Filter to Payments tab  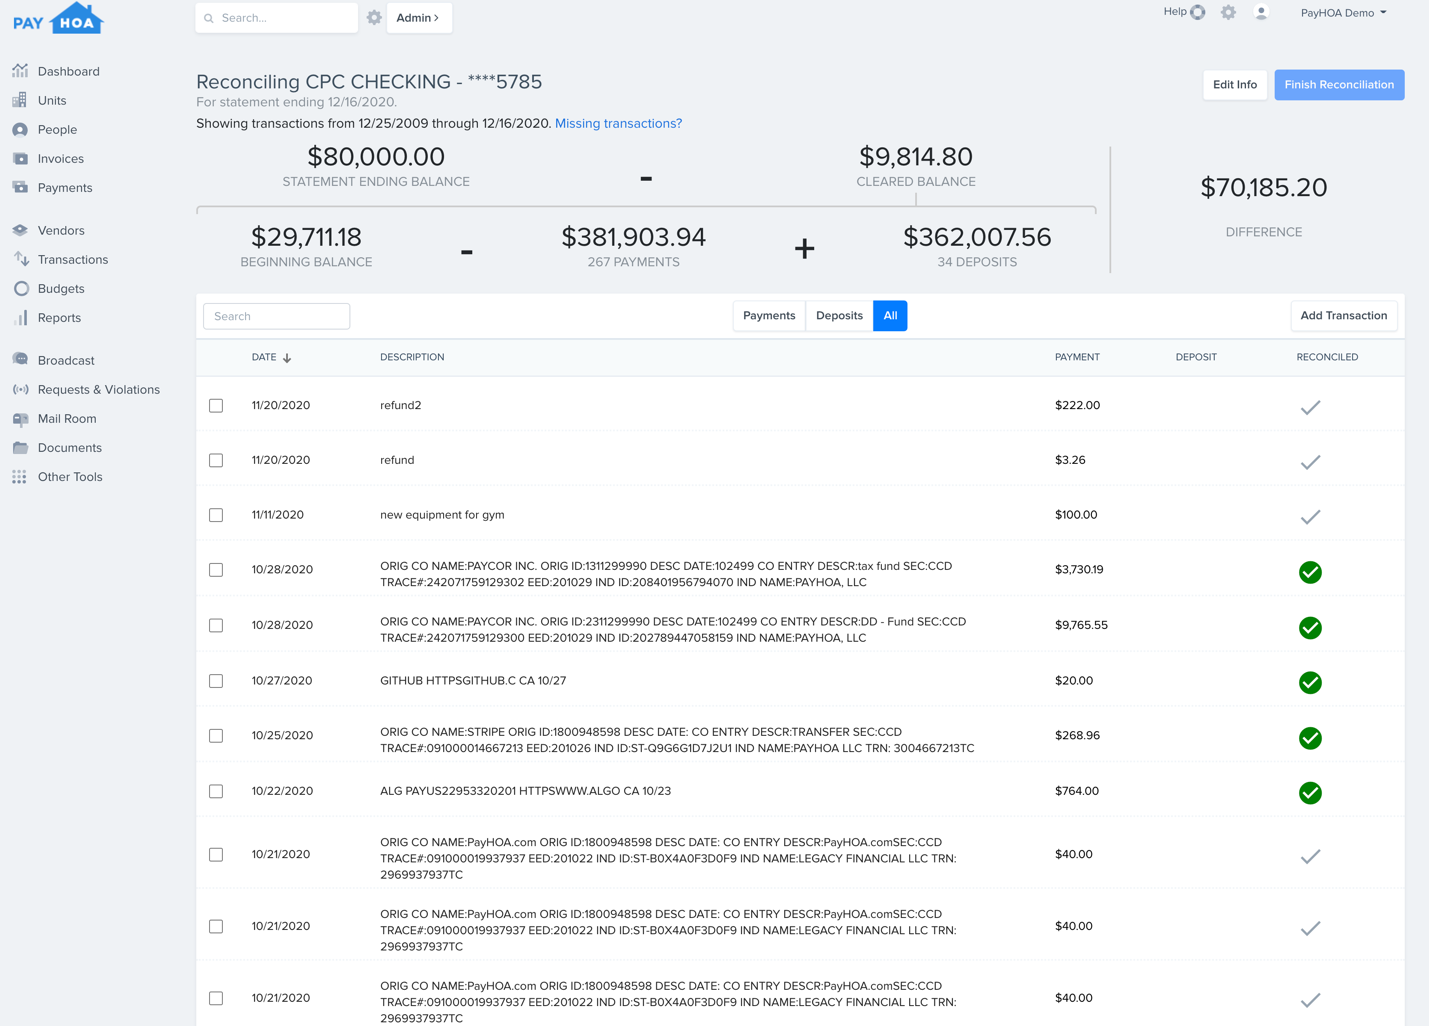pyautogui.click(x=769, y=316)
